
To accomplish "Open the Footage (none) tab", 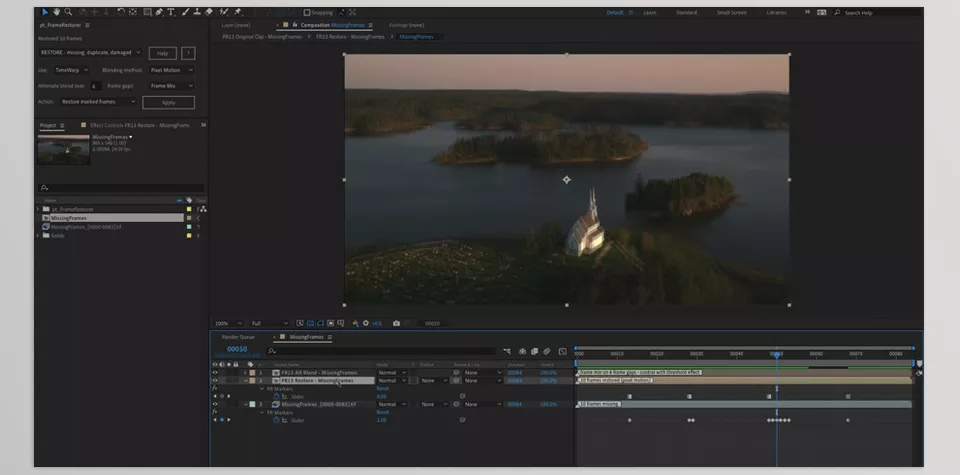I will [407, 25].
